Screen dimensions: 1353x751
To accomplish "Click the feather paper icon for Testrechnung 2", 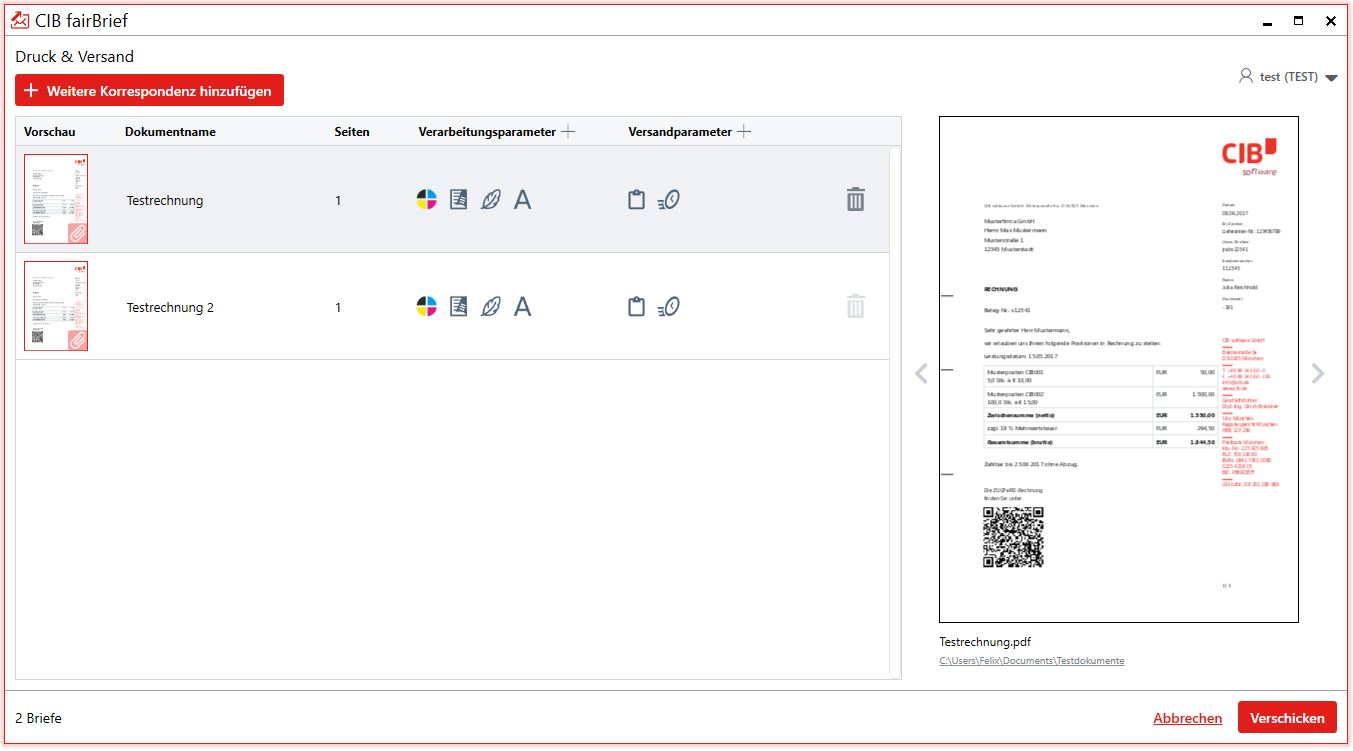I will click(490, 306).
